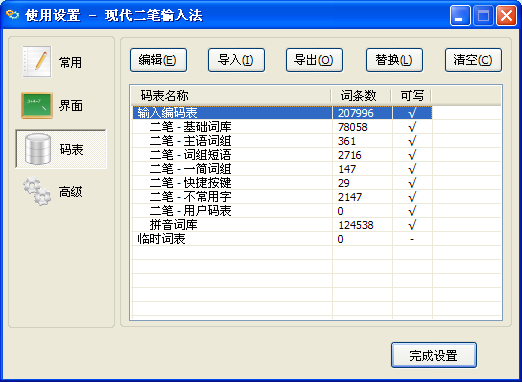The width and height of the screenshot is (522, 382).
Task: Click the 导入(I) button
Action: click(x=236, y=60)
